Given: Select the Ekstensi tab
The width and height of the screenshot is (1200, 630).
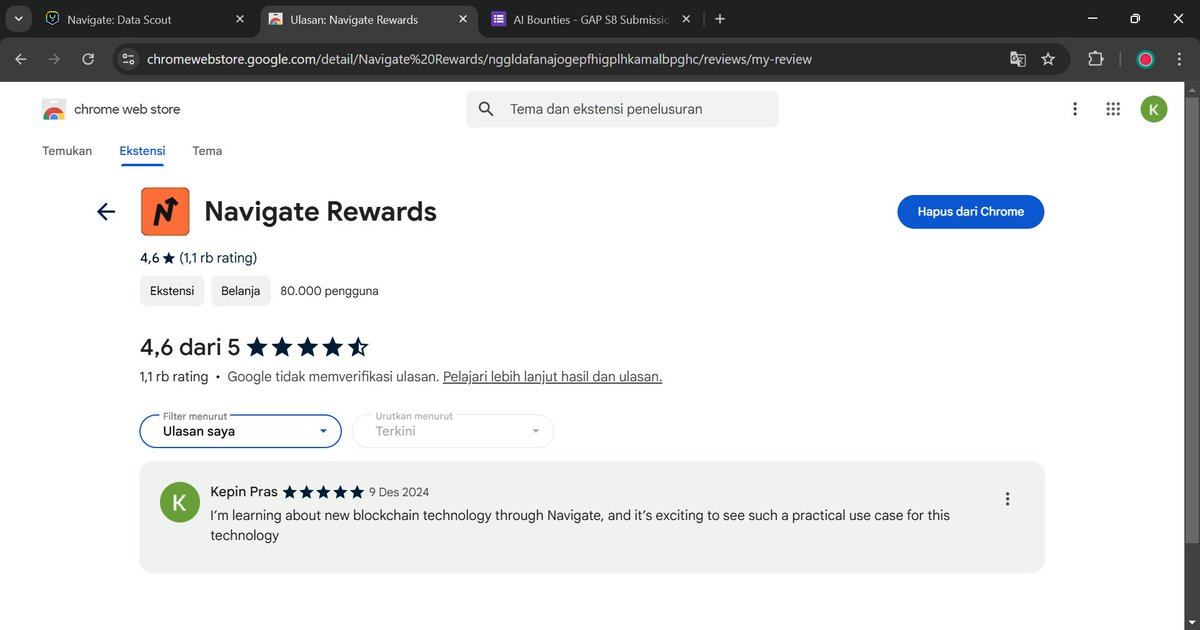Looking at the screenshot, I should click(x=142, y=151).
